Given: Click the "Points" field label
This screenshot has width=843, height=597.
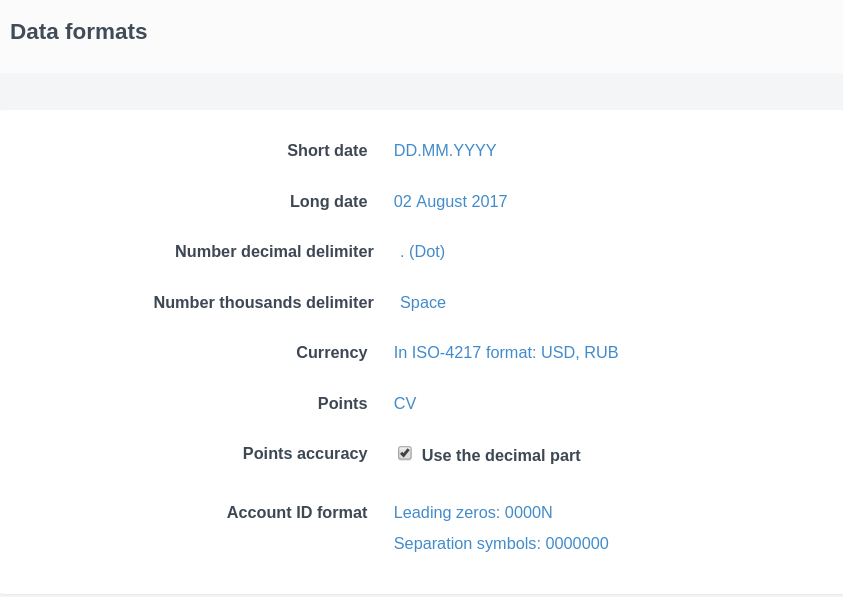Looking at the screenshot, I should coord(342,404).
